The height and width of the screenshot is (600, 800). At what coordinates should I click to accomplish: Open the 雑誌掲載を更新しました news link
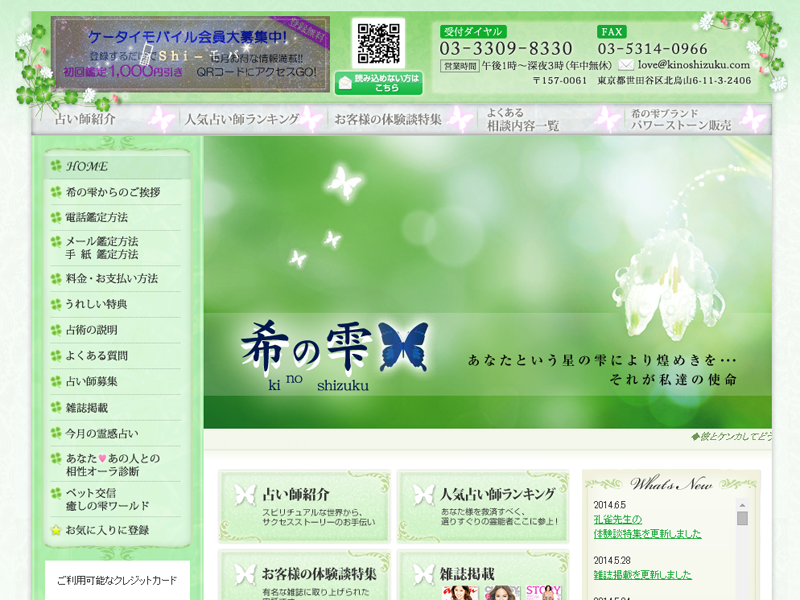642,575
